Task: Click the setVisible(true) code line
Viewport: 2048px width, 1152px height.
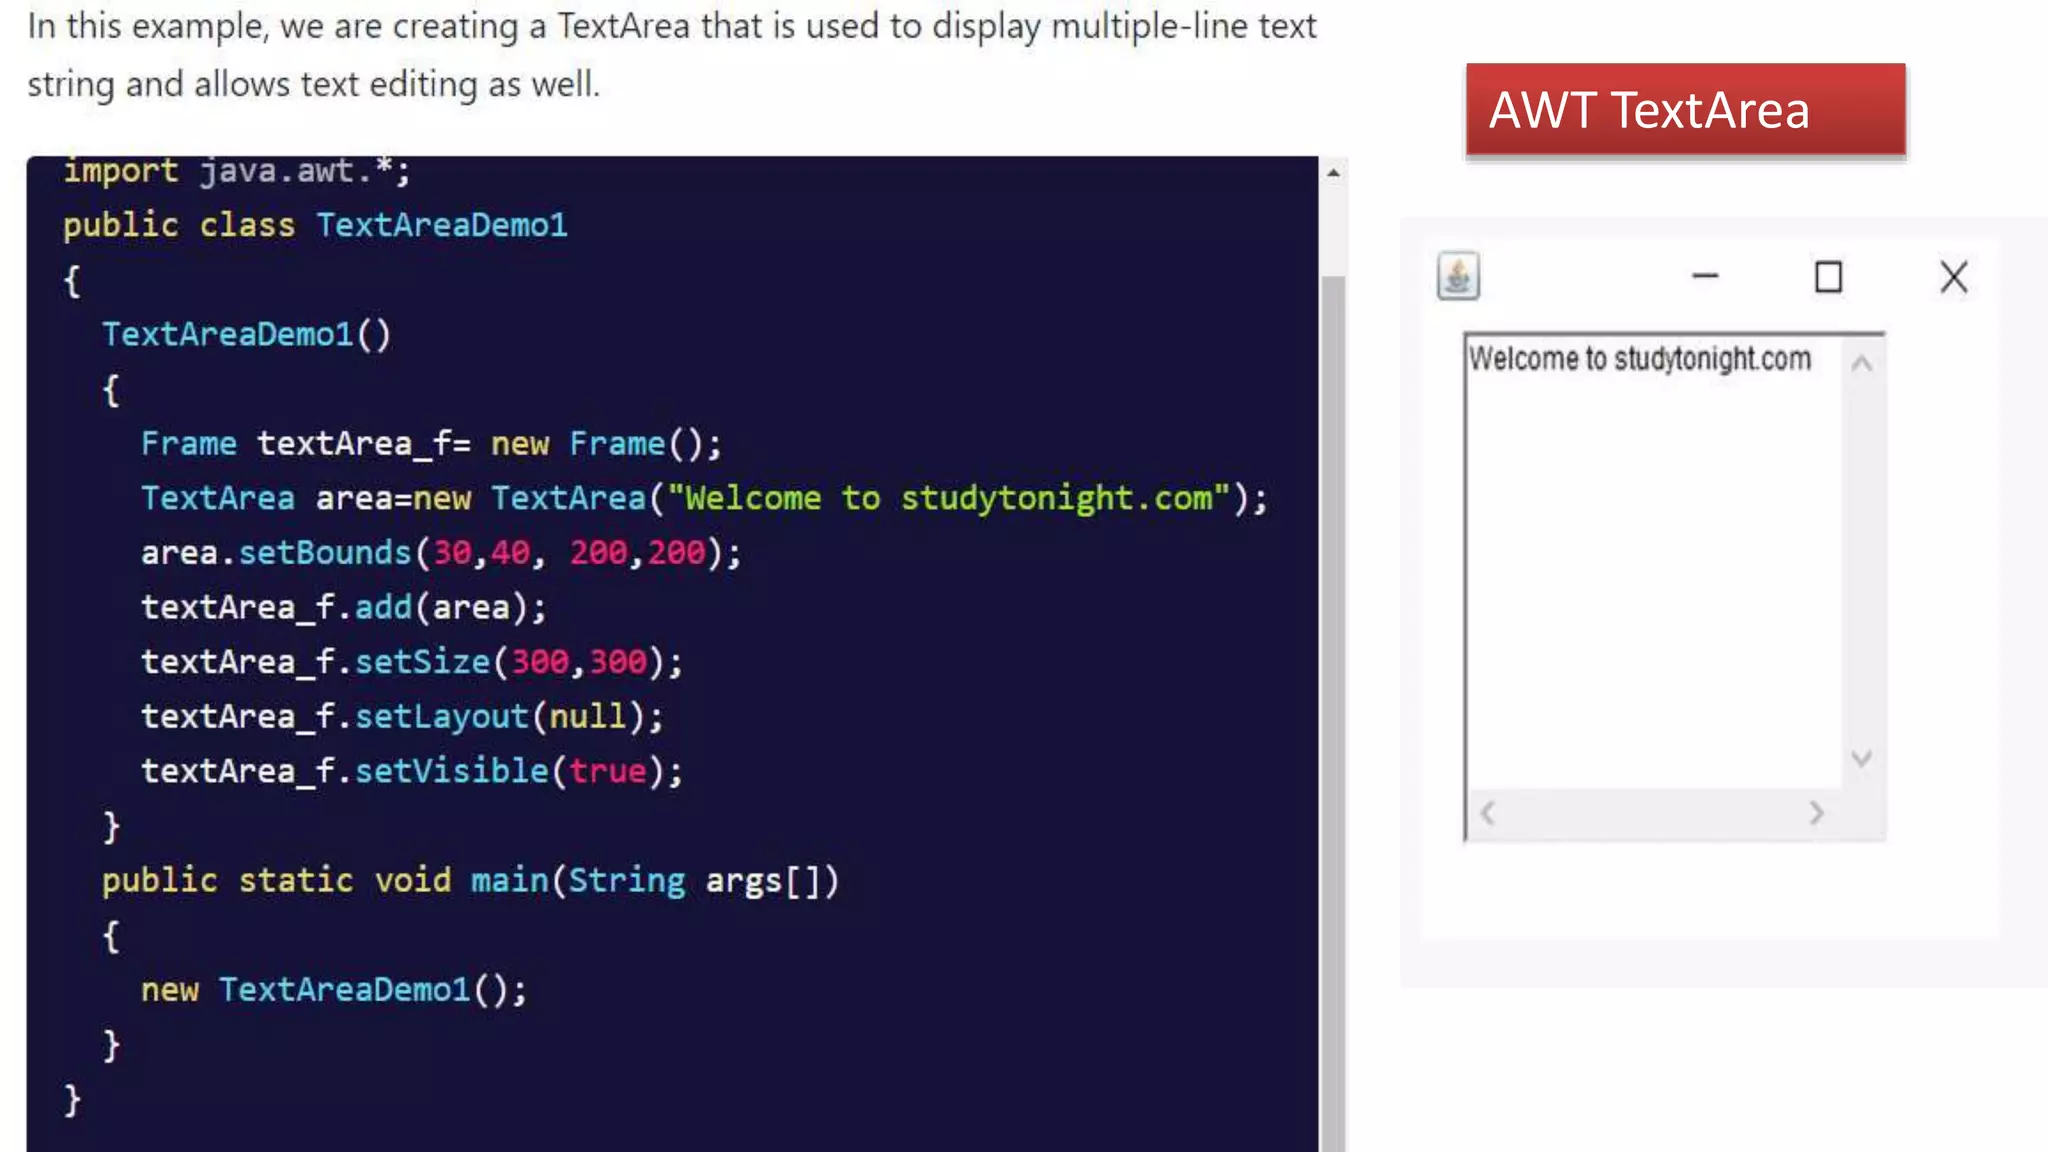Action: pos(411,771)
